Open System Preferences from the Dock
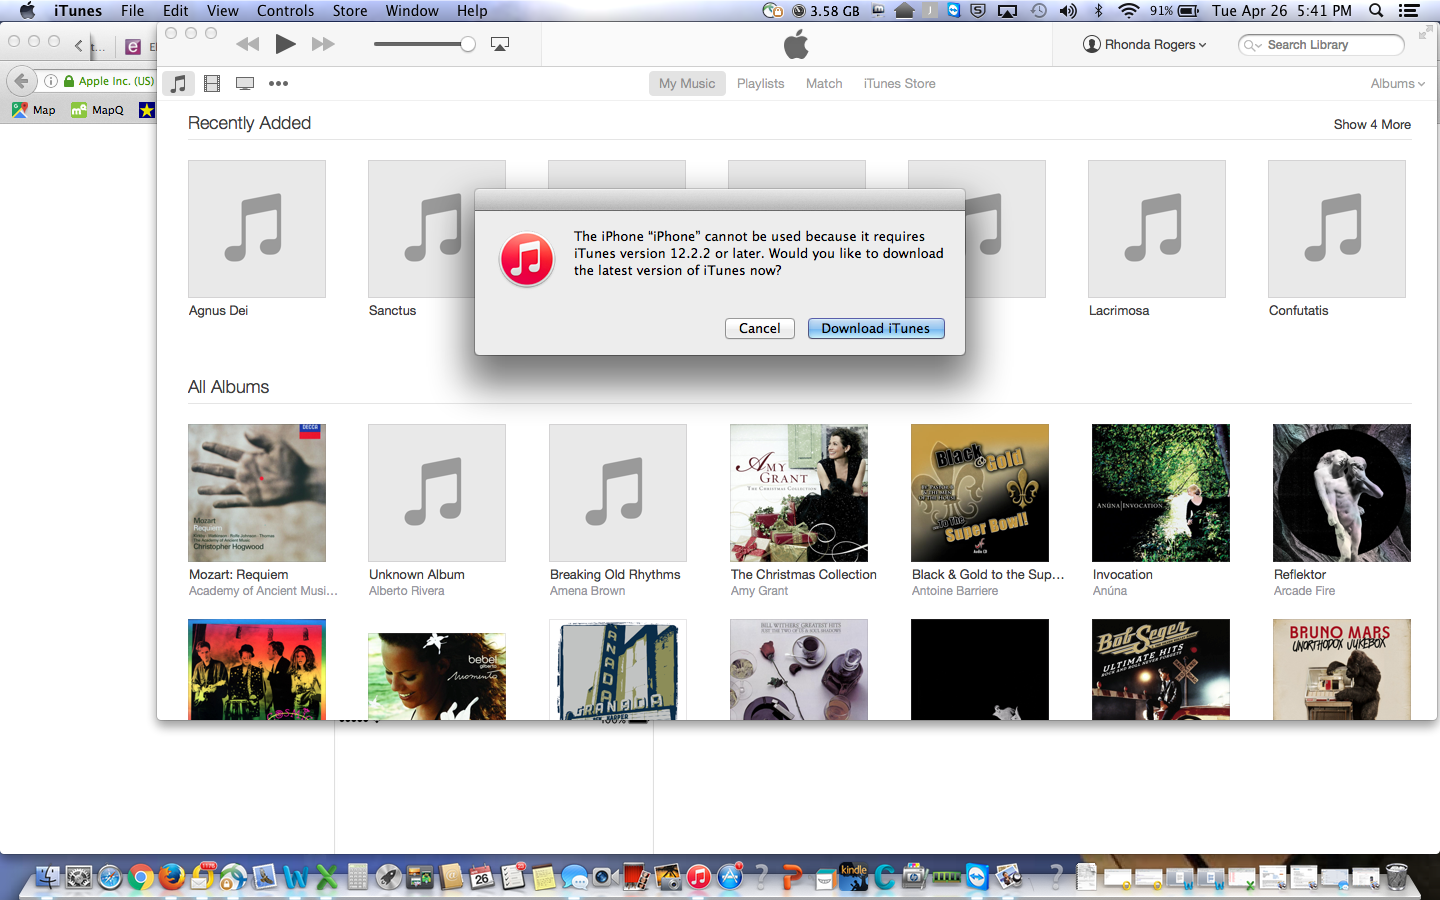This screenshot has height=900, width=1440. pyautogui.click(x=79, y=877)
